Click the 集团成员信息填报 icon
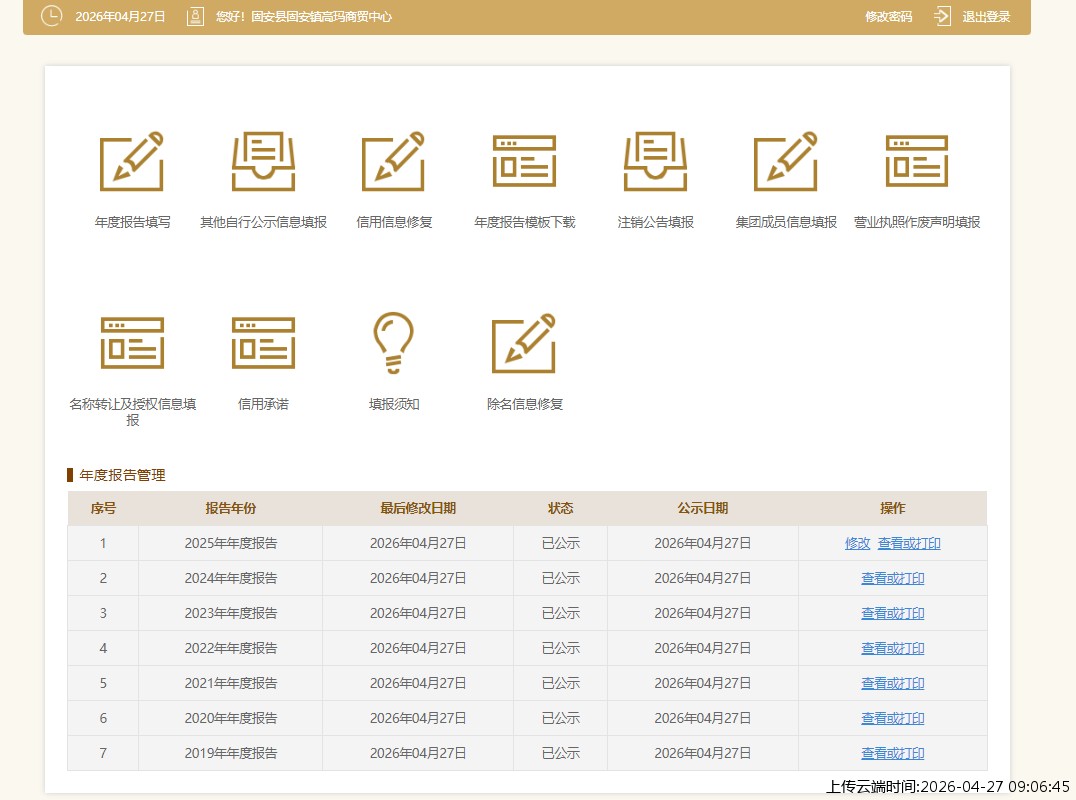Viewport: 1076px width, 800px height. pos(786,162)
